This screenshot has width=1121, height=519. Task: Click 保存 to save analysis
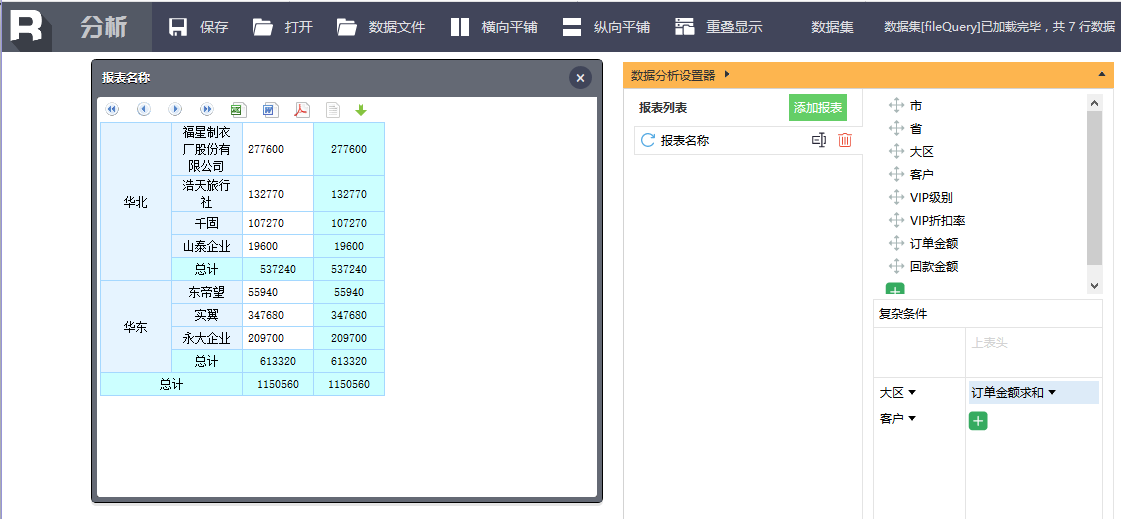(x=198, y=27)
